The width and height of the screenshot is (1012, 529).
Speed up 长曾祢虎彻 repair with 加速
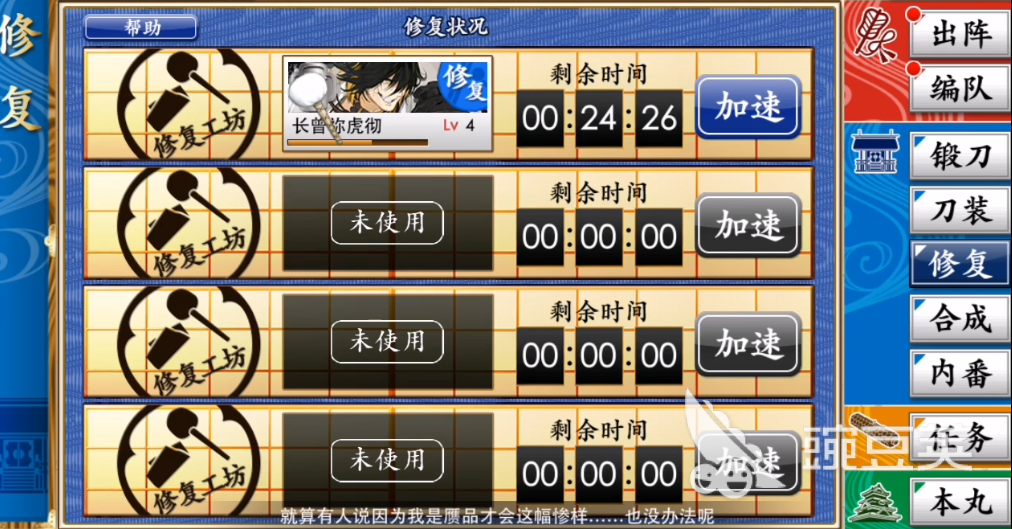click(749, 107)
